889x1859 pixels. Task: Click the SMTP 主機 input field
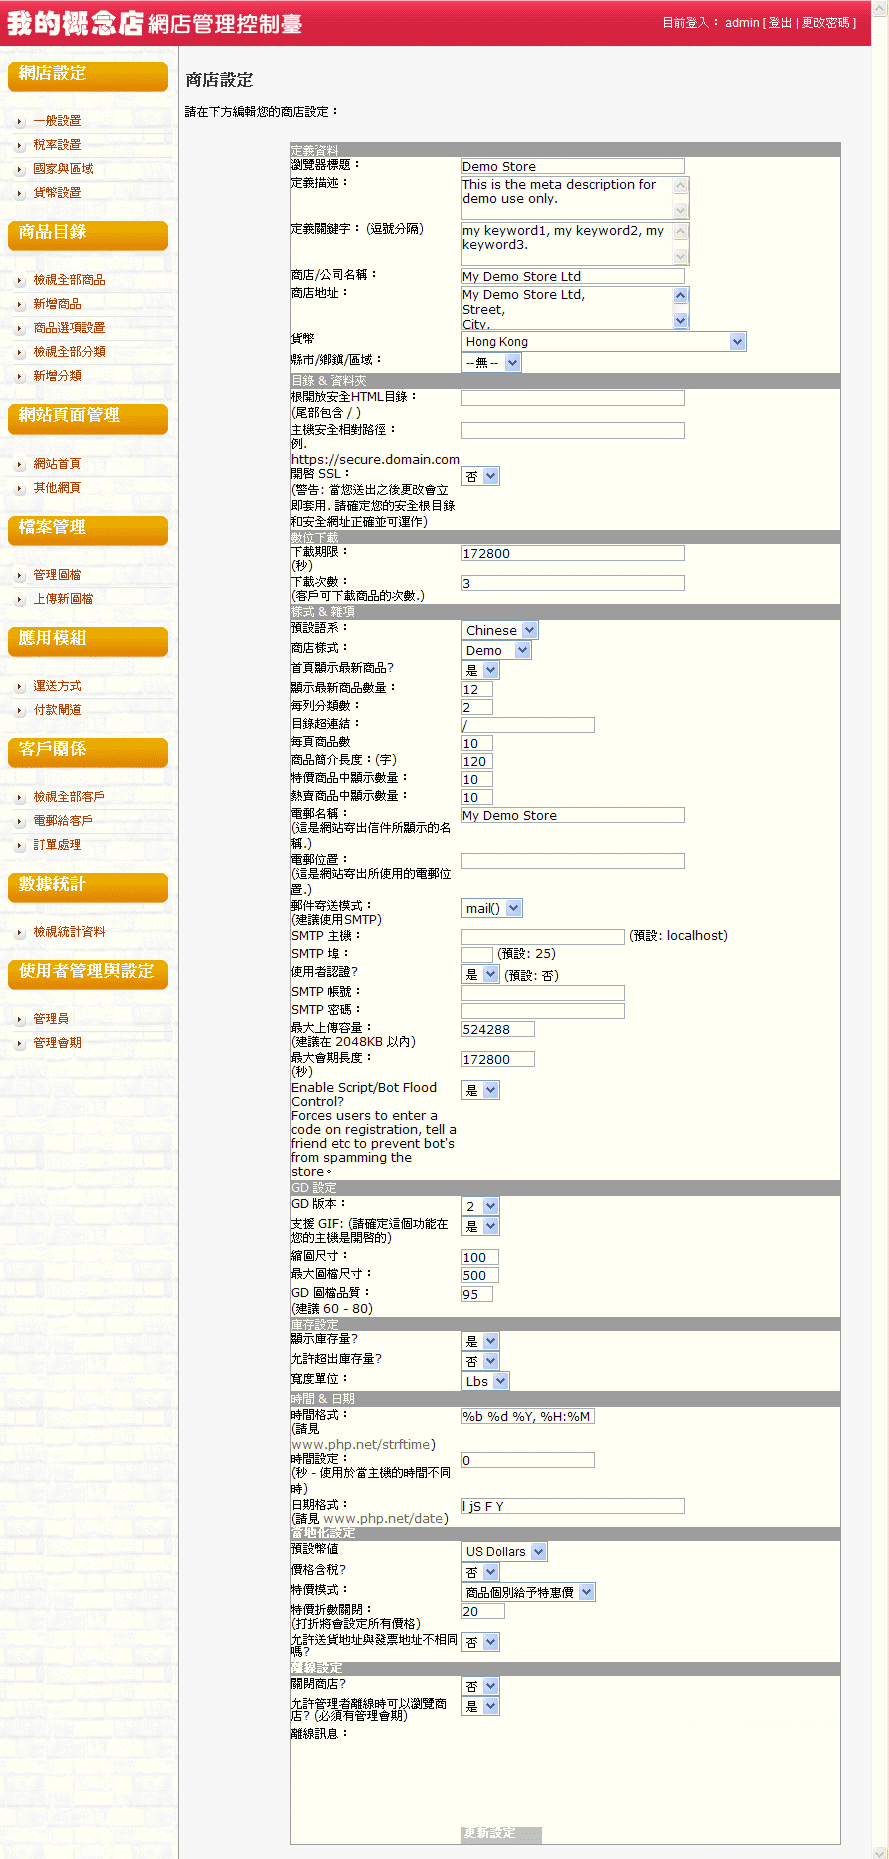542,937
